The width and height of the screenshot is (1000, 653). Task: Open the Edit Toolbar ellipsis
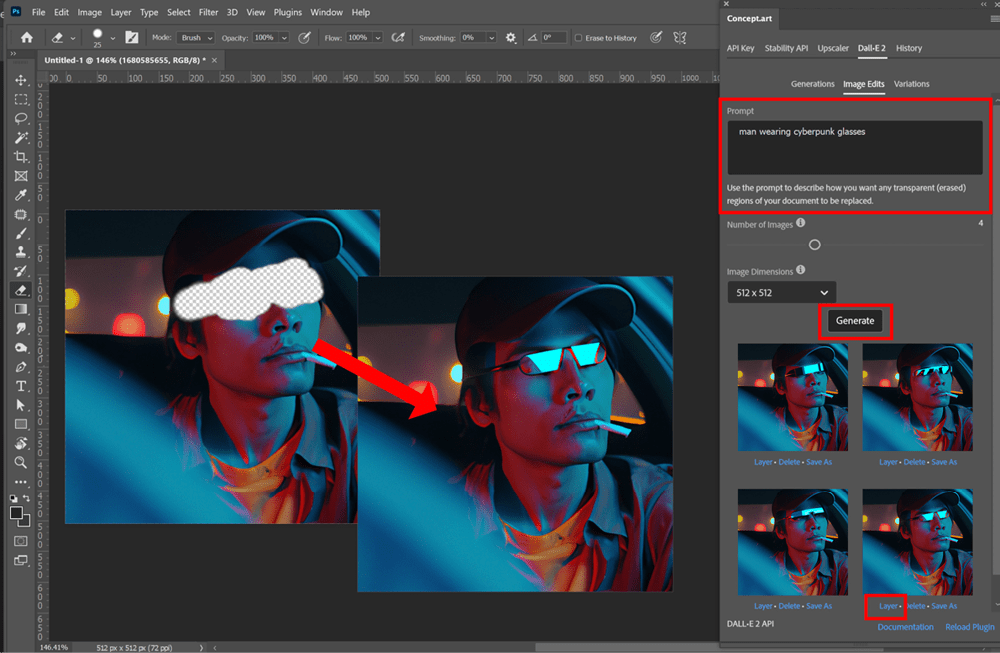tap(21, 482)
